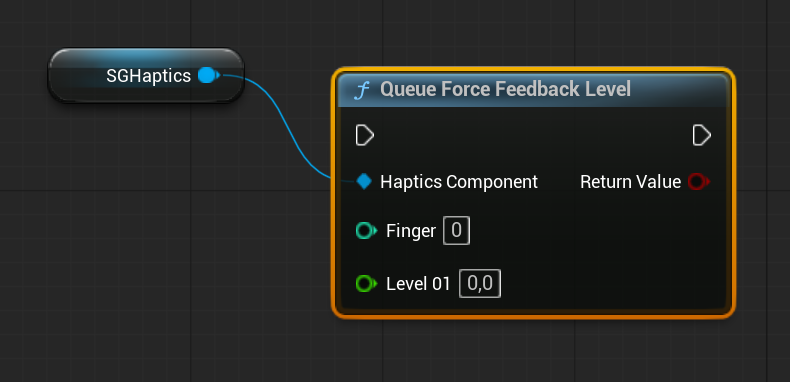Viewport: 790px width, 382px height.
Task: Click the SGHaptics label text
Action: 149,76
